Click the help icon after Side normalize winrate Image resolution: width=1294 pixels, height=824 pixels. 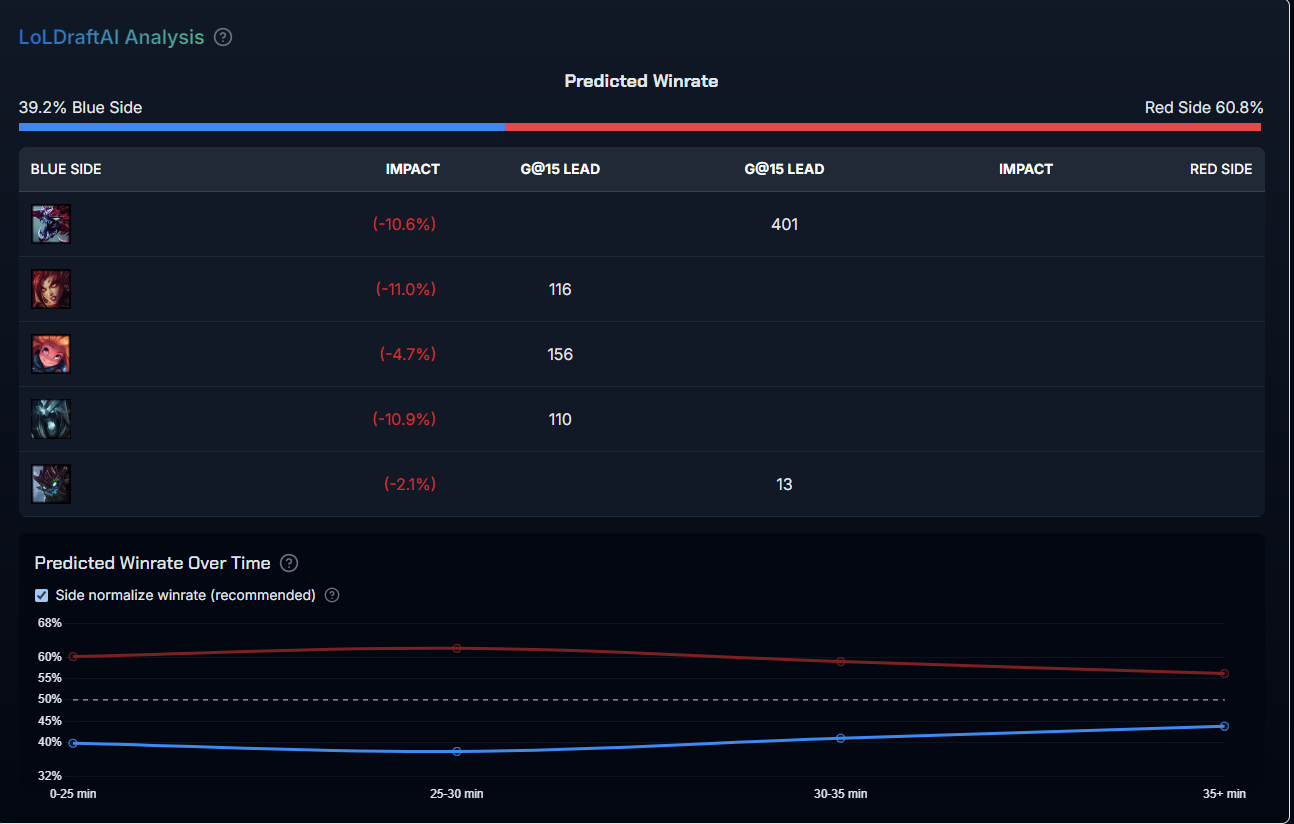pyautogui.click(x=332, y=595)
